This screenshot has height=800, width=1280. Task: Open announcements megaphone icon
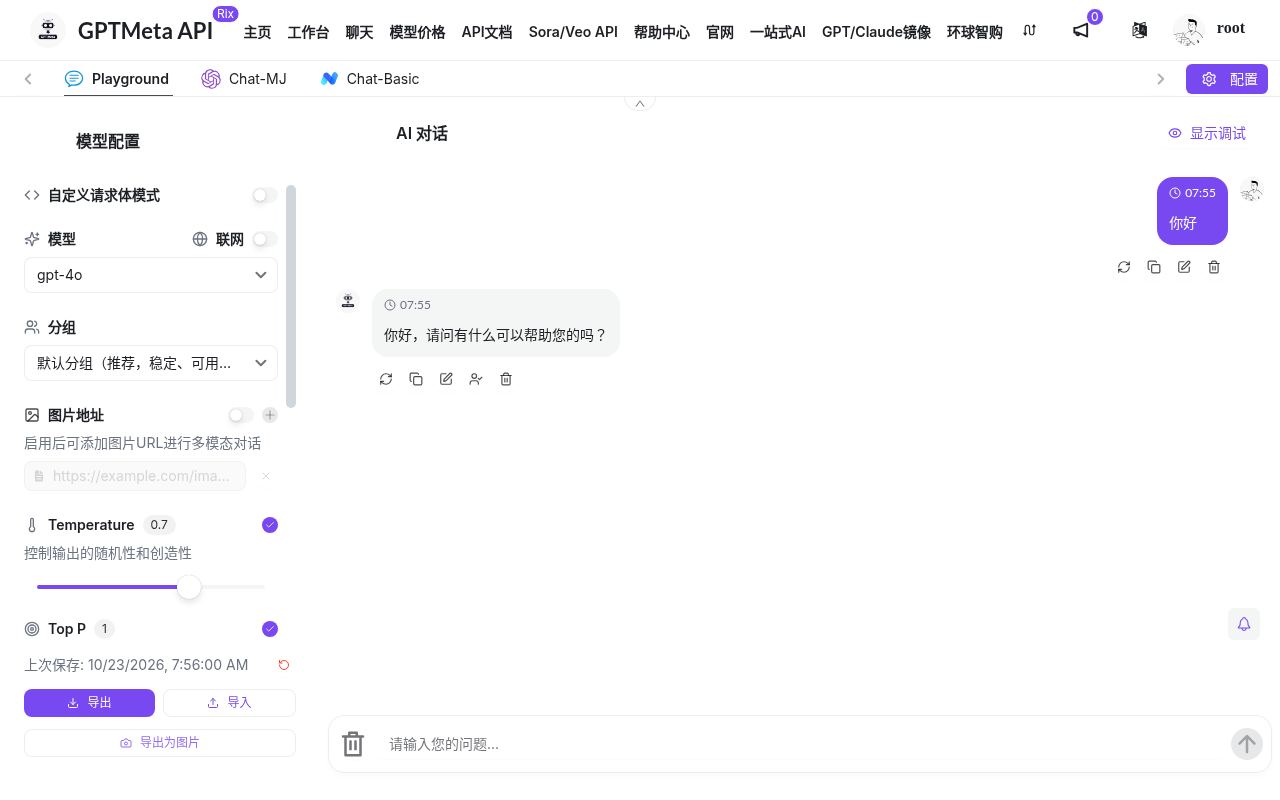click(1081, 31)
